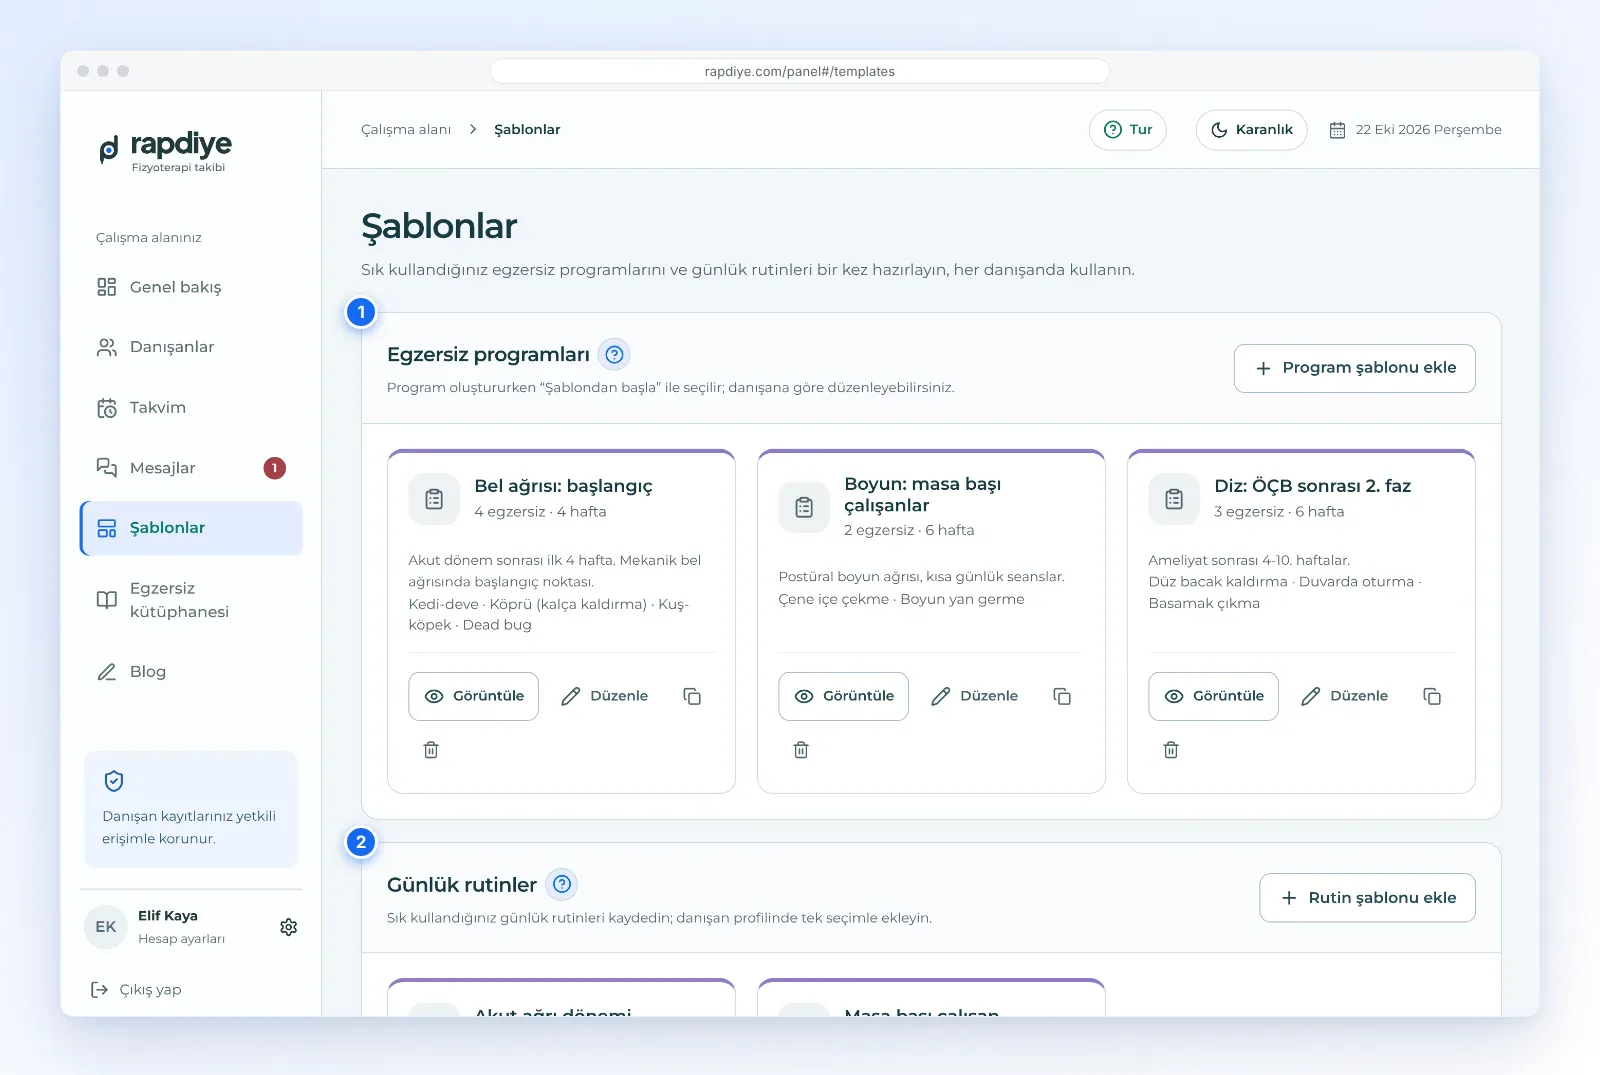View the Diz: ÖÇB sonrası 2. faz template
Viewport: 1600px width, 1075px height.
[x=1213, y=696]
